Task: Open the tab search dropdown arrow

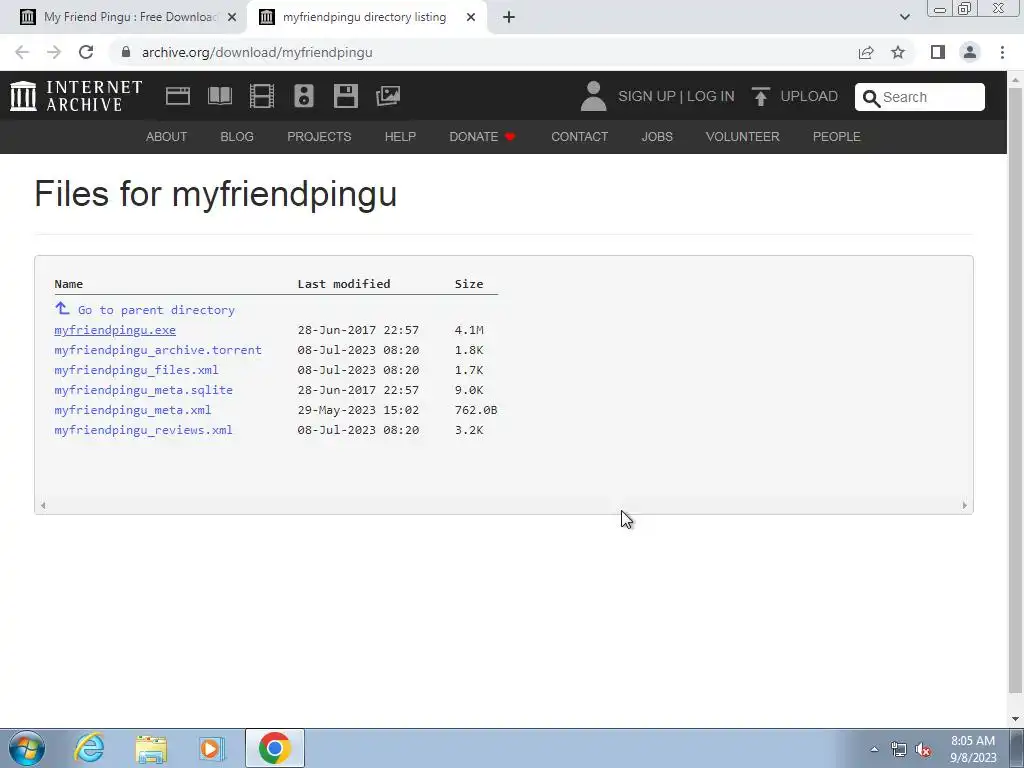Action: (x=904, y=17)
